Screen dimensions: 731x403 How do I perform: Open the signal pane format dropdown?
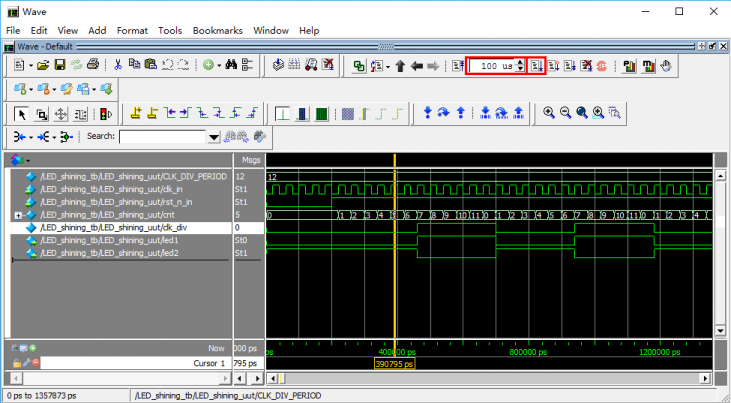[x=28, y=160]
